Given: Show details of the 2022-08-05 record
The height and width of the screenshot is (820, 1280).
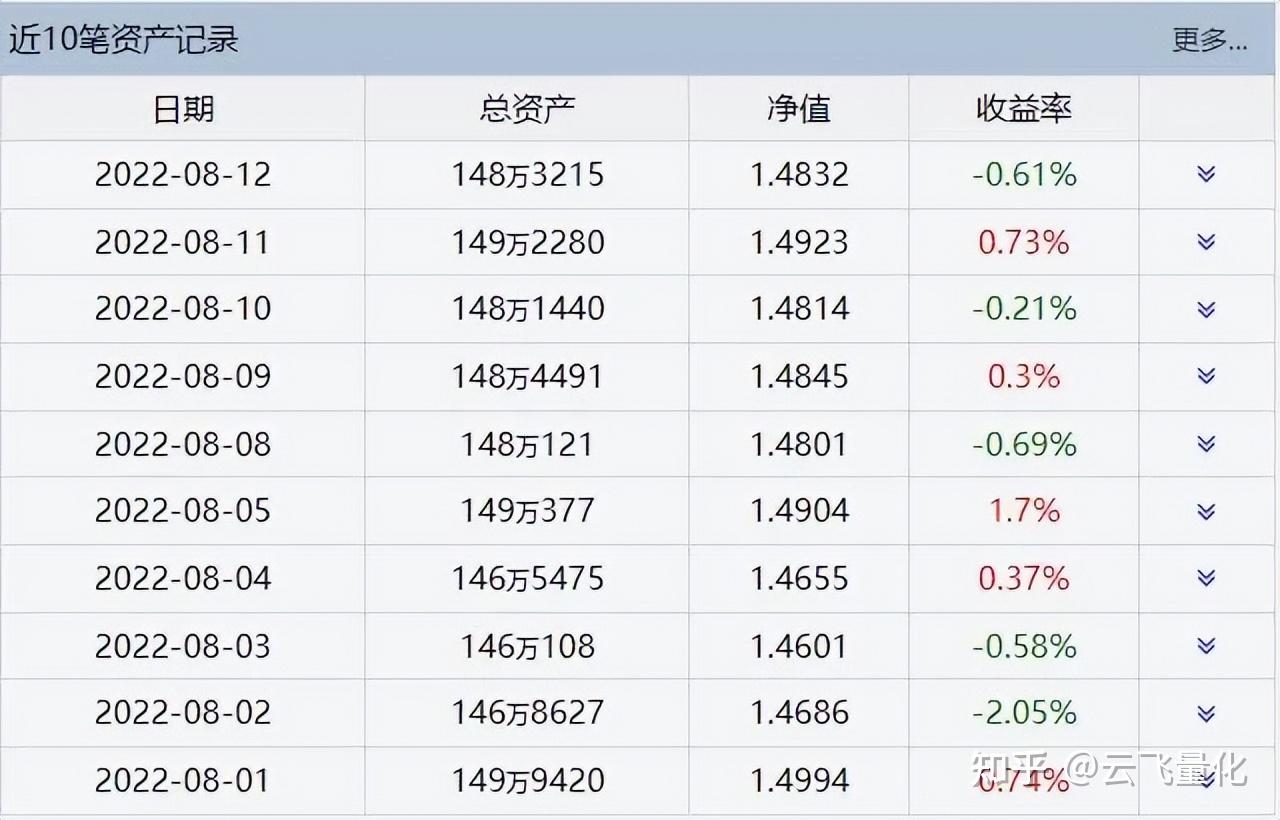Looking at the screenshot, I should click(x=1206, y=511).
